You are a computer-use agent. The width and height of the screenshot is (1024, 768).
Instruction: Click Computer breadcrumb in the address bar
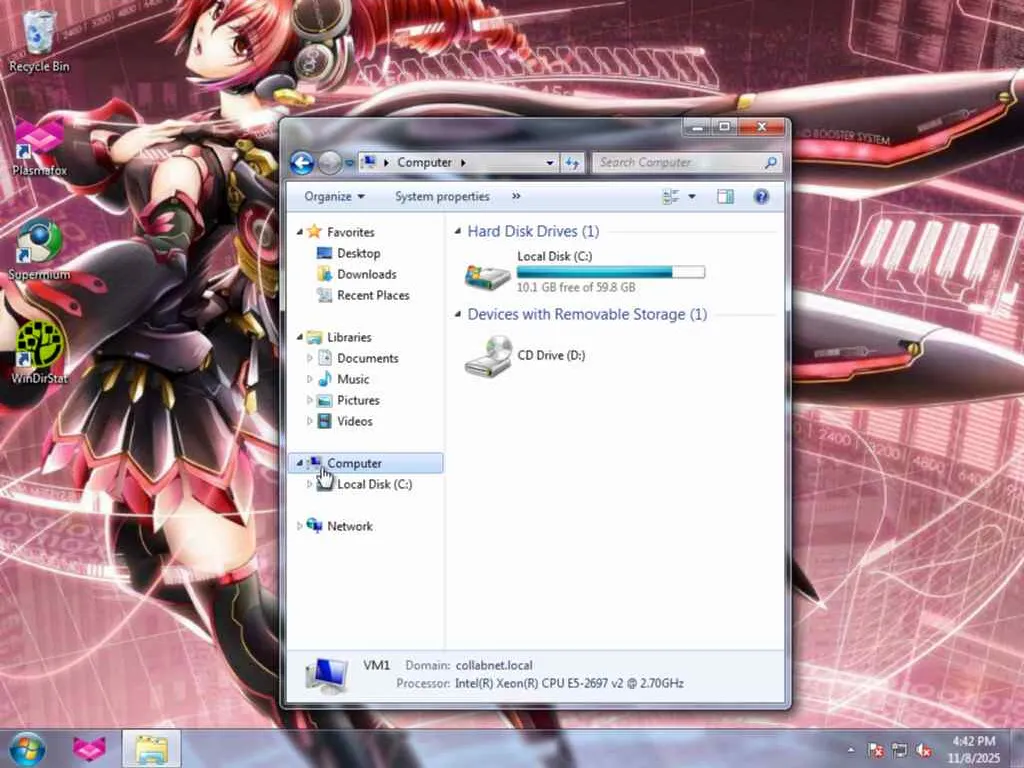click(424, 163)
